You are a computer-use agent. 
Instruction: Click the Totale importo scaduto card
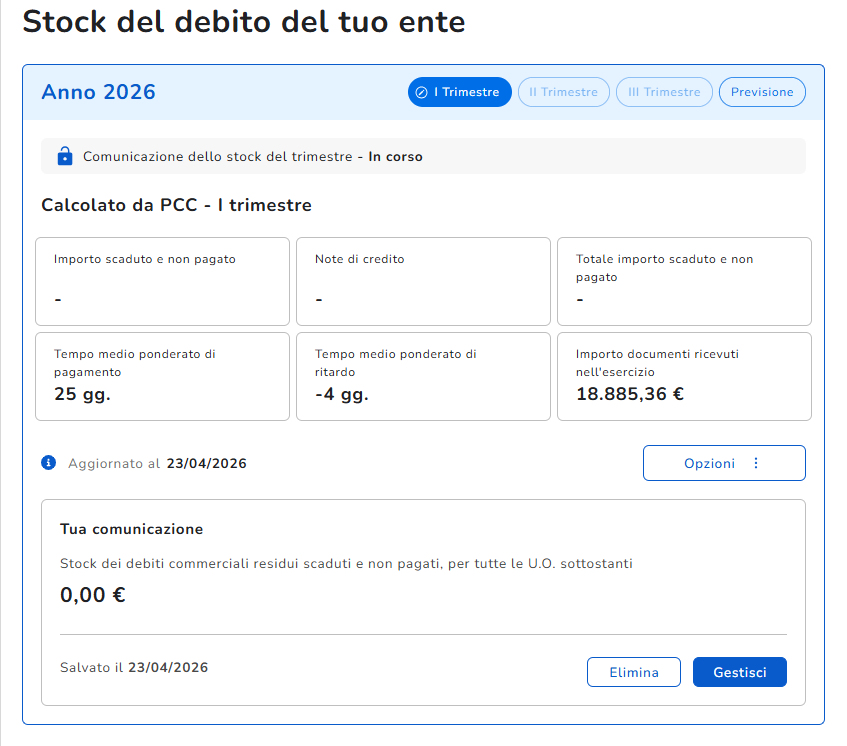click(684, 281)
